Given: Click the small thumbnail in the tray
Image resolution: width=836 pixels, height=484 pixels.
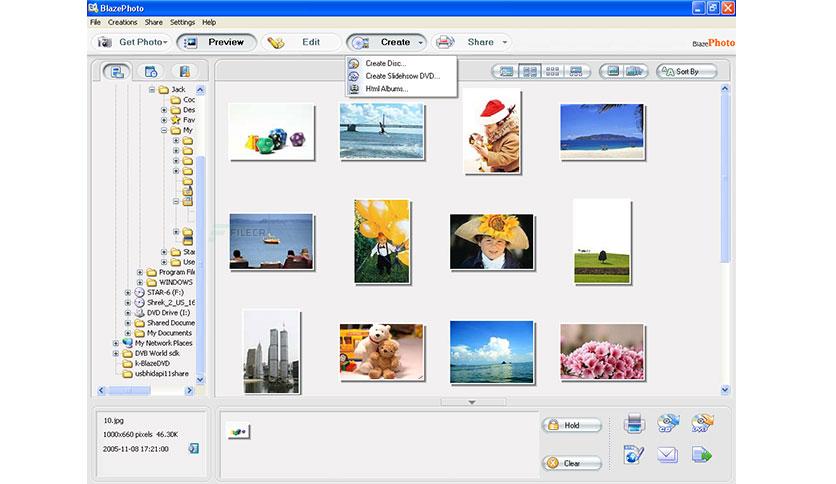Looking at the screenshot, I should tap(238, 431).
